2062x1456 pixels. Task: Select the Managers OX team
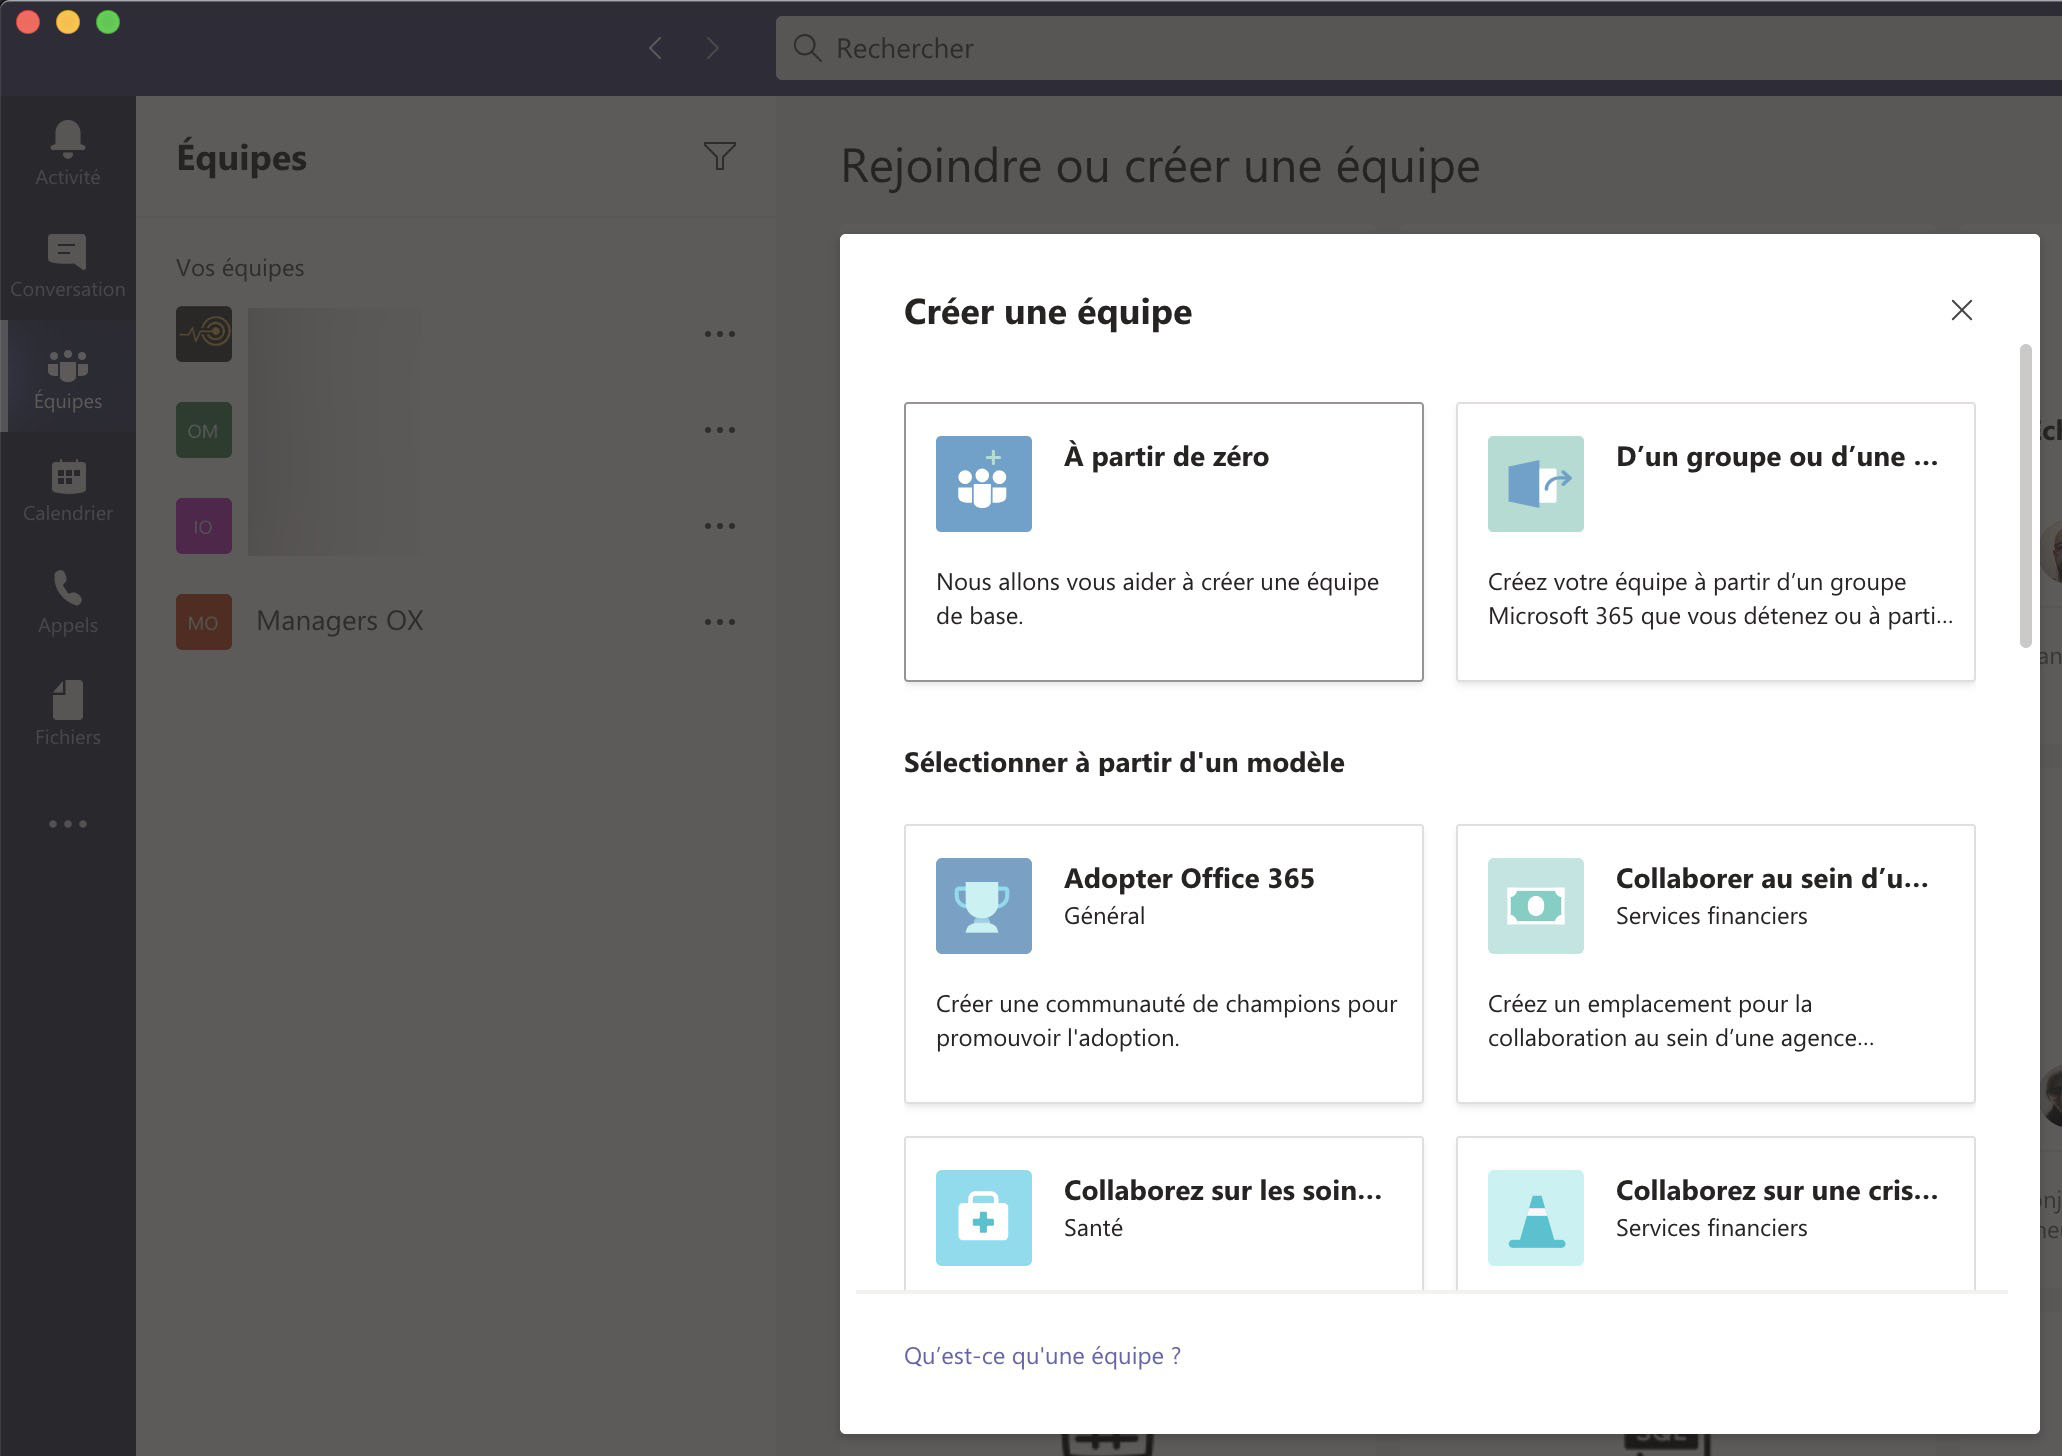(339, 621)
